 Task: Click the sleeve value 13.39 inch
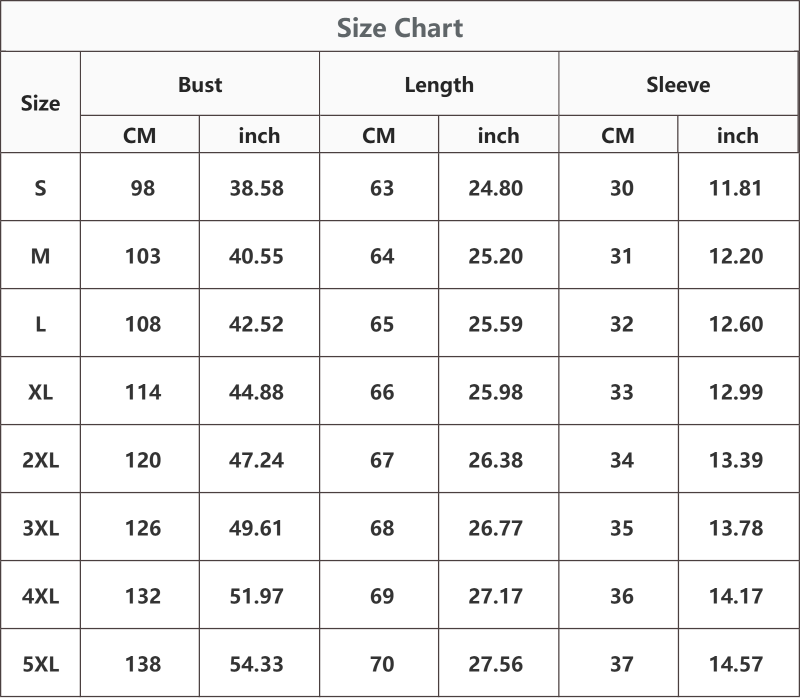coord(736,460)
